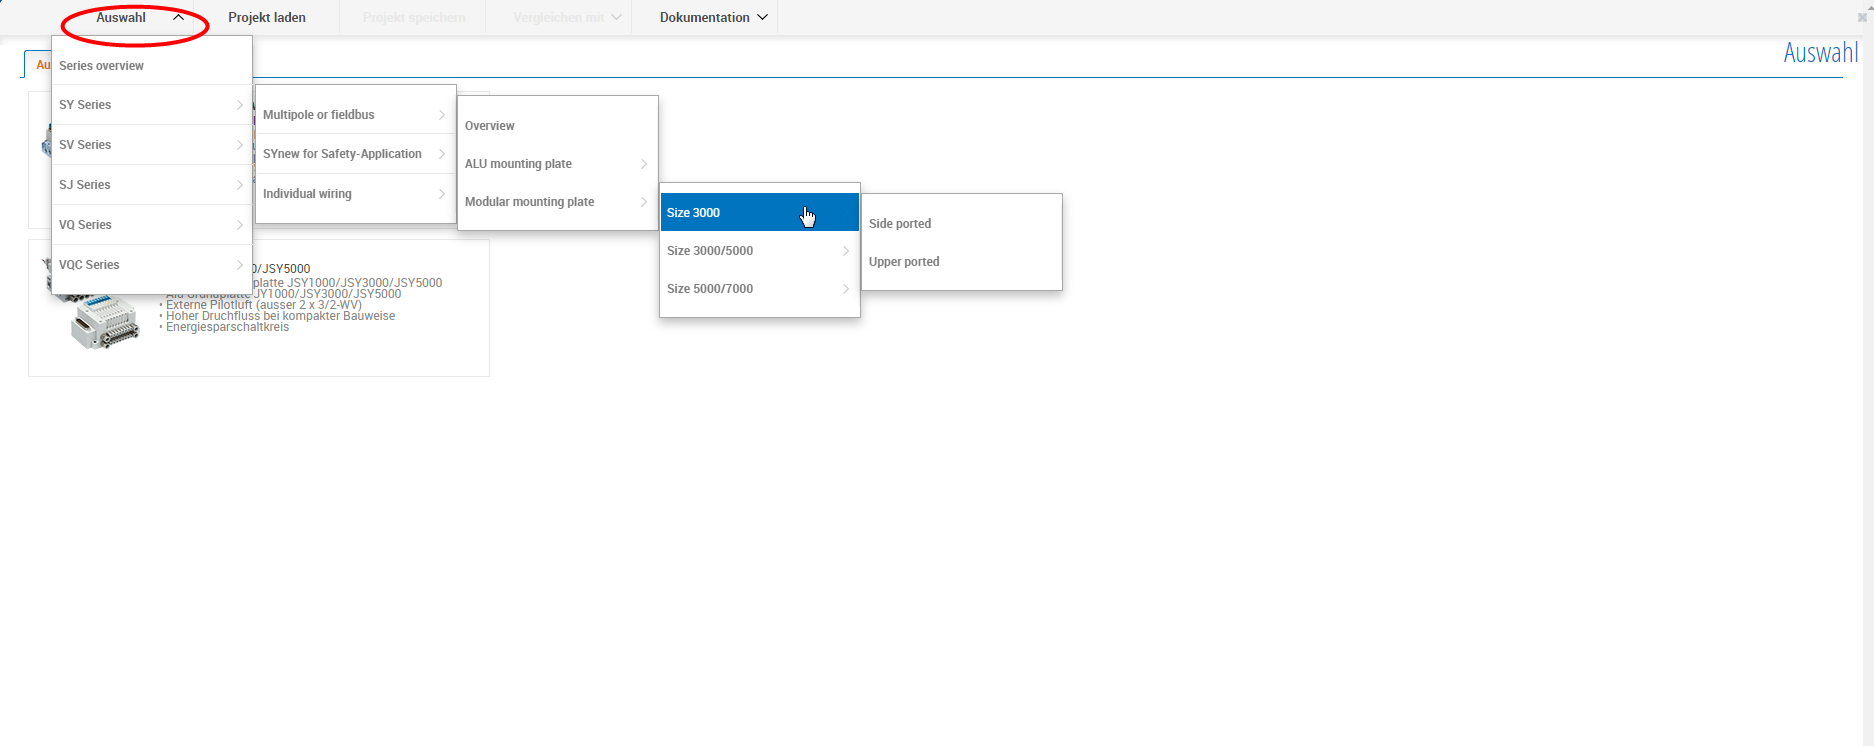Image resolution: width=1874 pixels, height=746 pixels.
Task: Select Overview in submenu
Action: point(558,126)
